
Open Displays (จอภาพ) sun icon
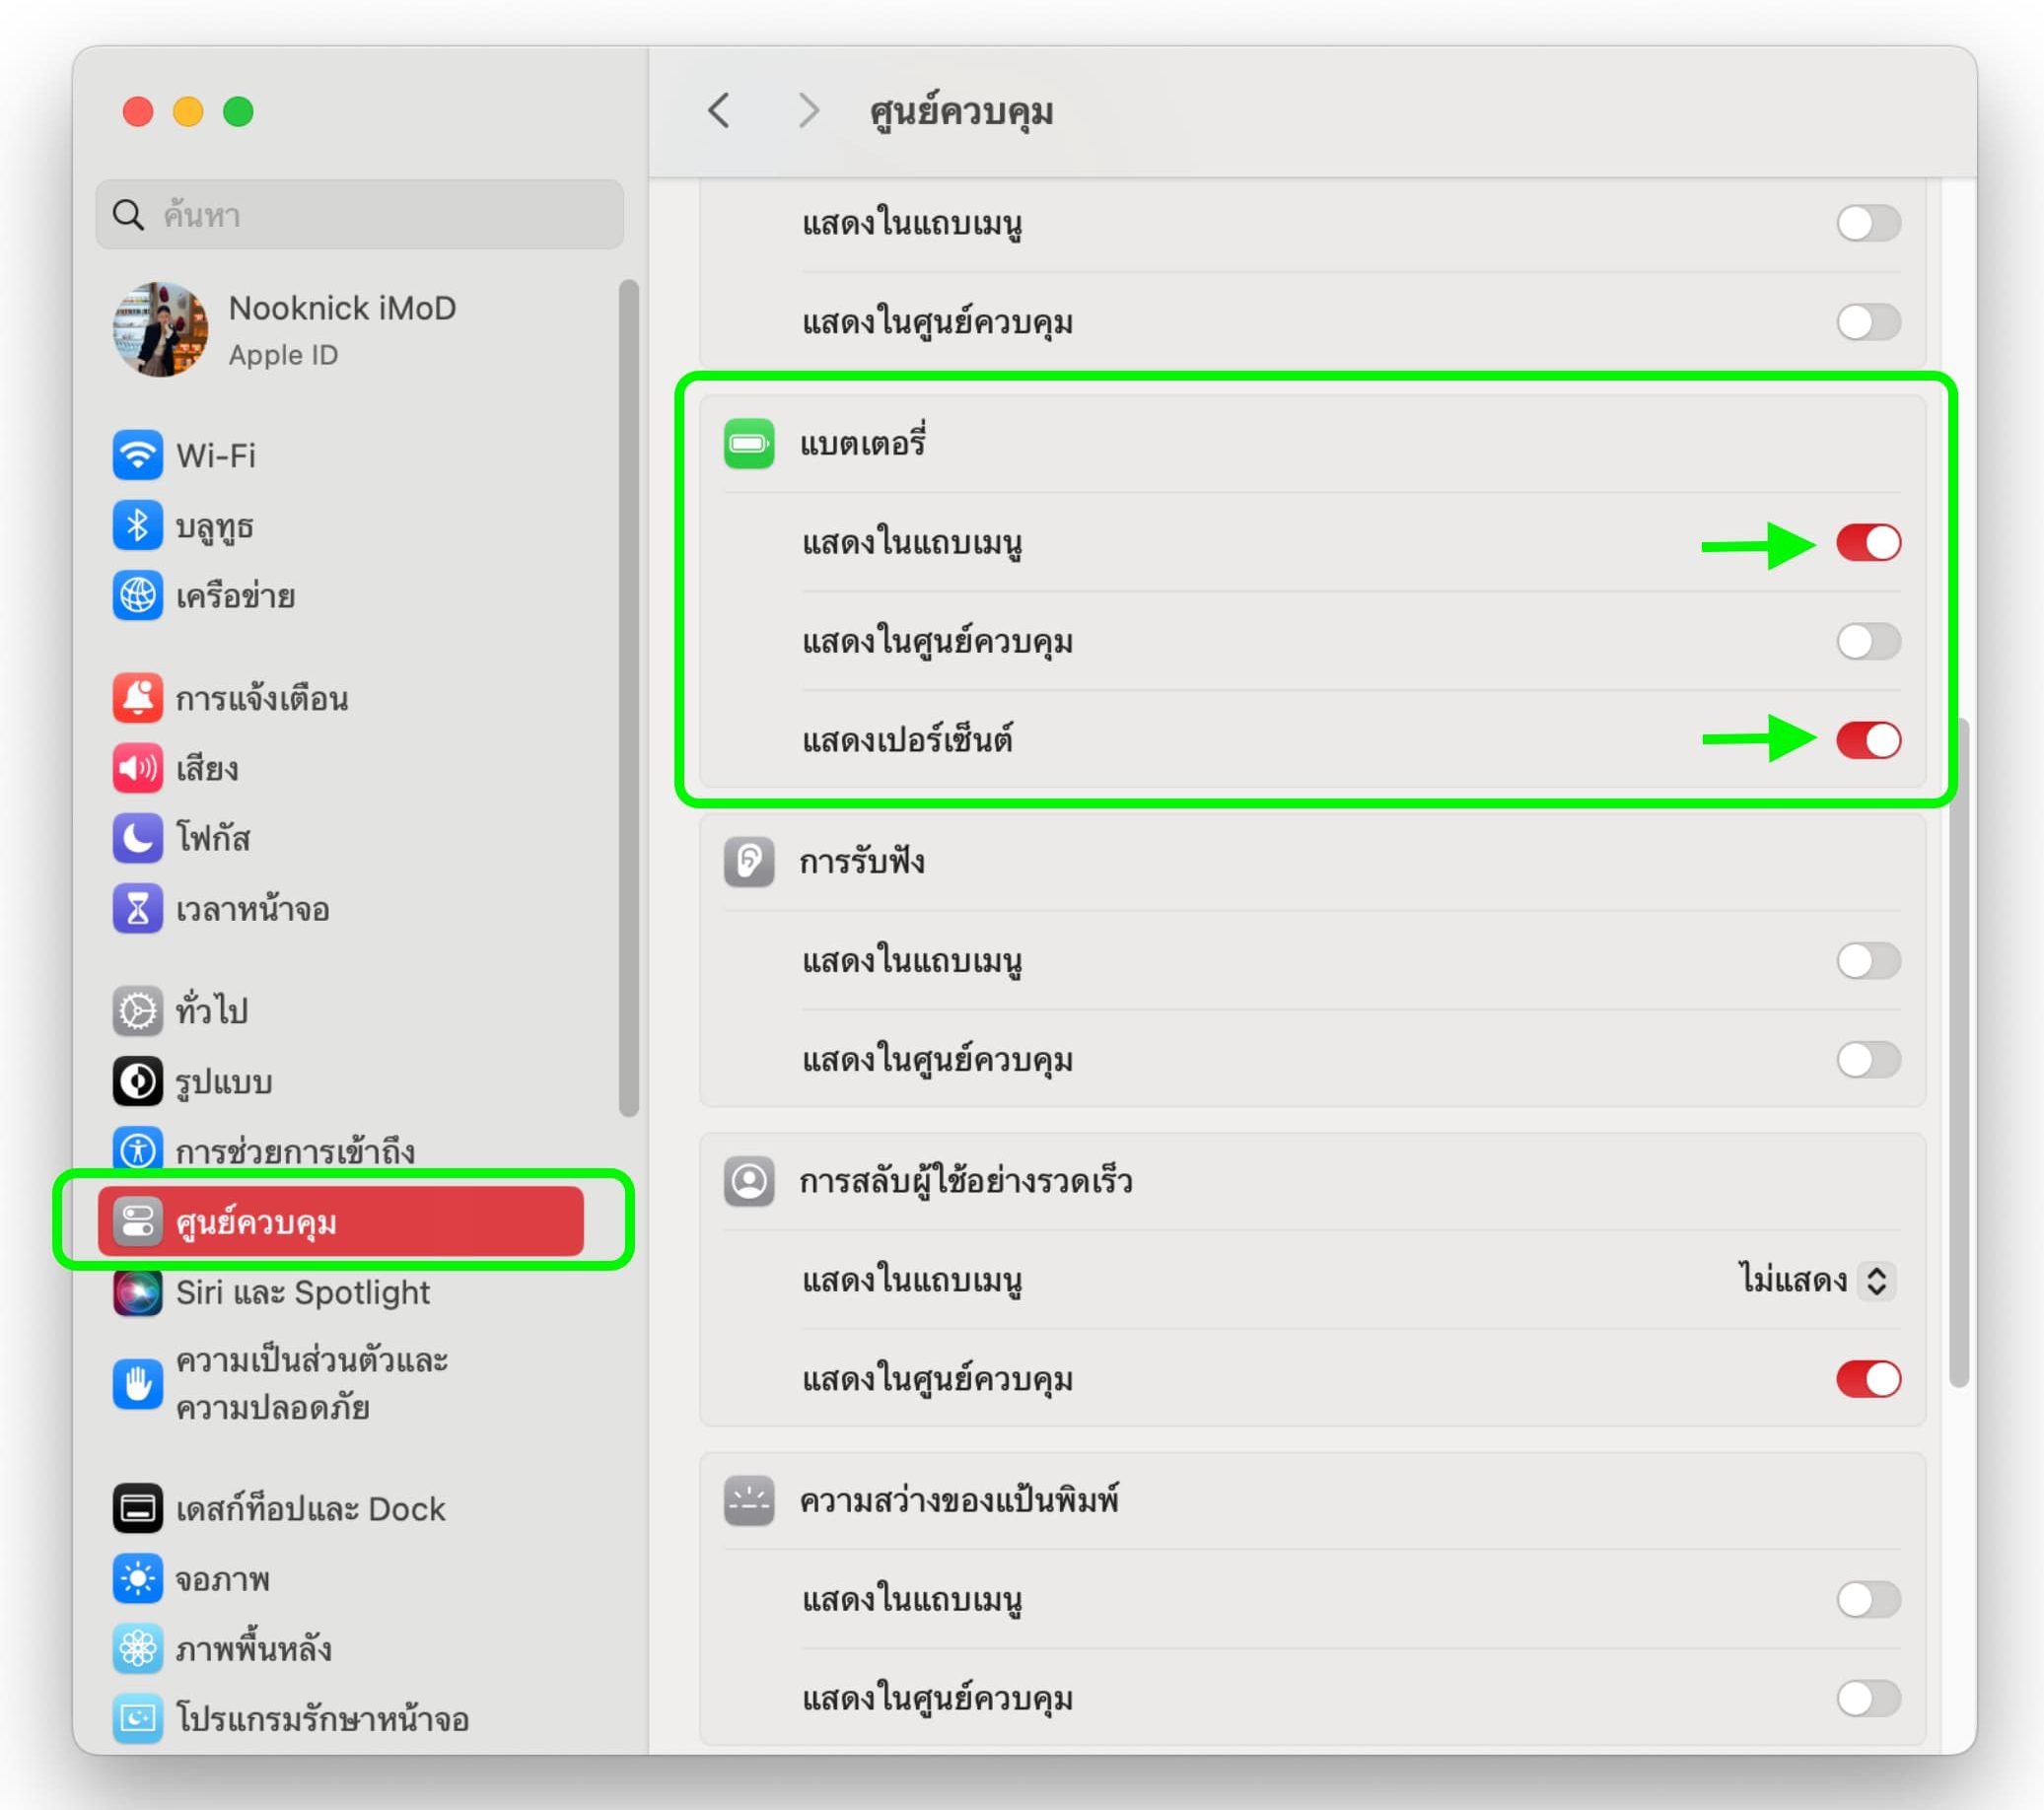pyautogui.click(x=137, y=1579)
